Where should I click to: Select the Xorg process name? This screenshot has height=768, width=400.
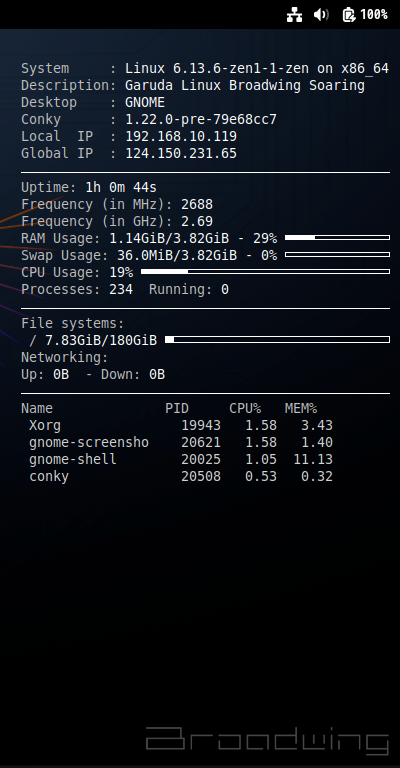45,426
